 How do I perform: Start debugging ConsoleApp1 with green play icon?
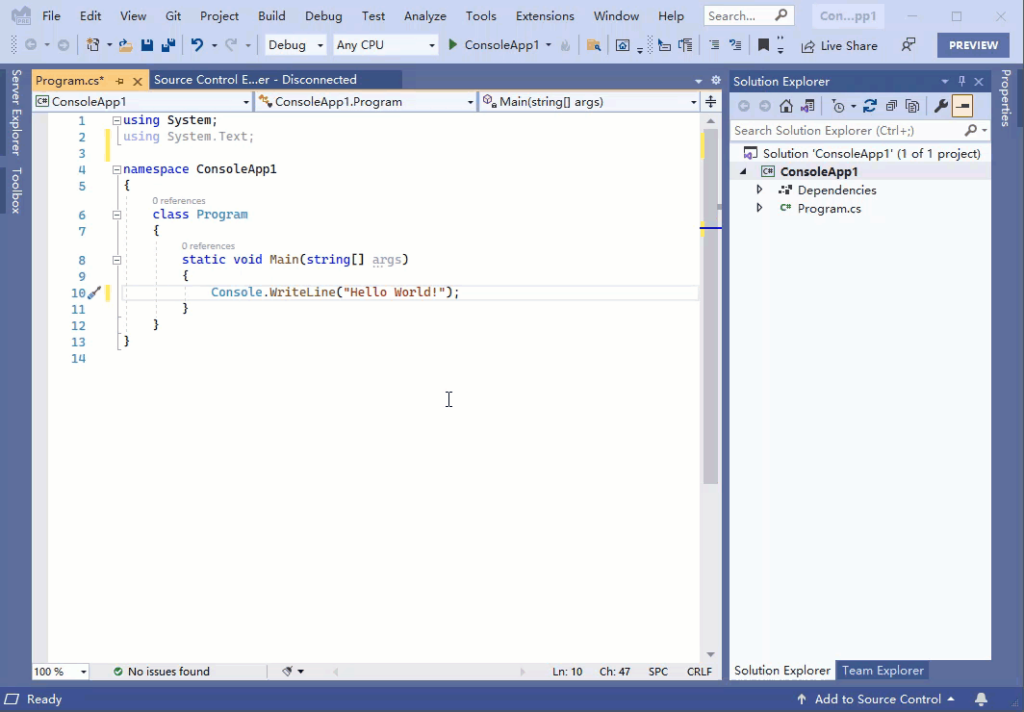coord(451,45)
